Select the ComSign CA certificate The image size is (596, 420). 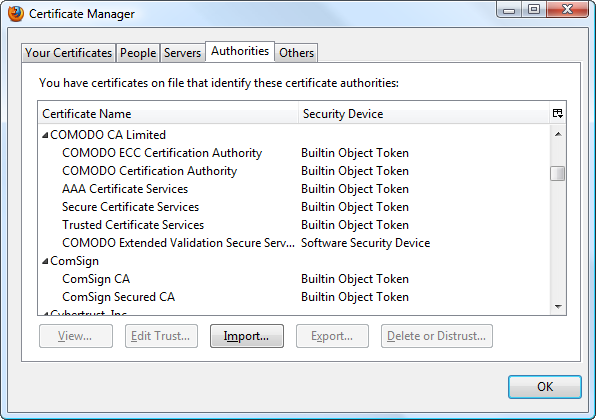[293, 279]
